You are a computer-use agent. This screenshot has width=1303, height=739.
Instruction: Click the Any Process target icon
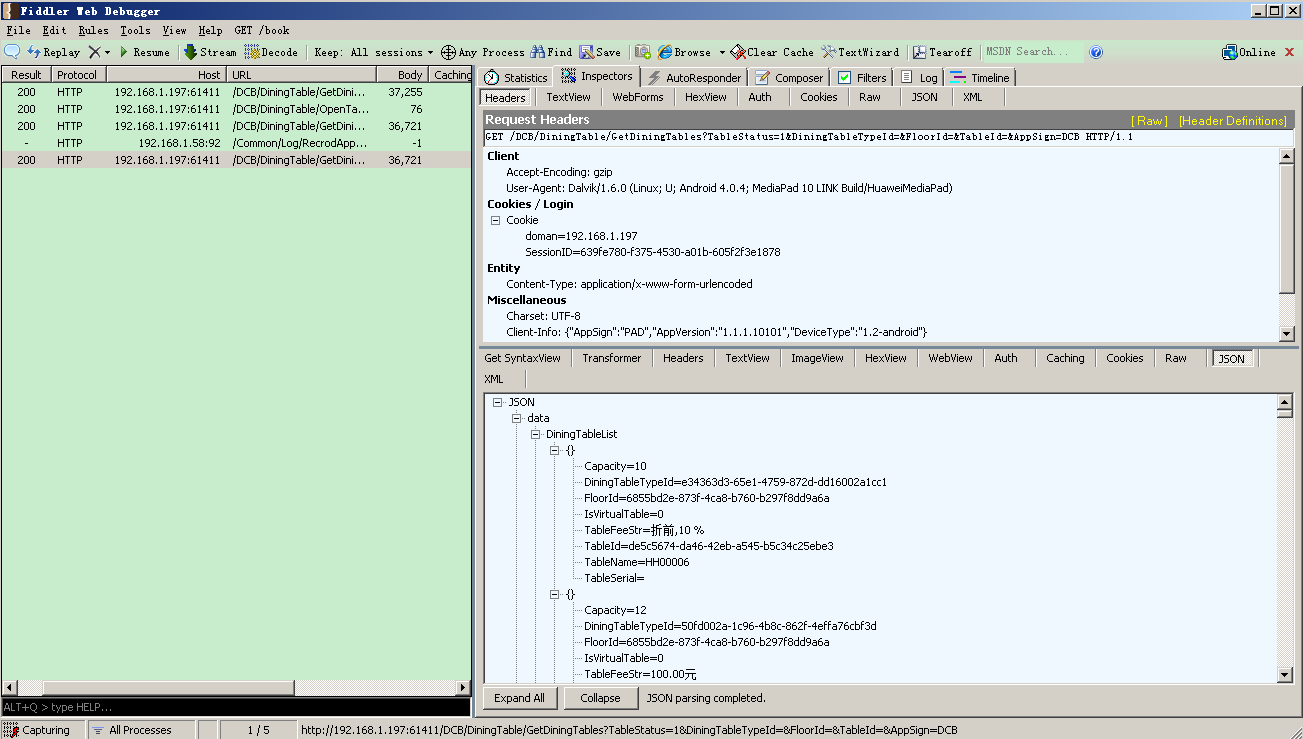pyautogui.click(x=449, y=52)
